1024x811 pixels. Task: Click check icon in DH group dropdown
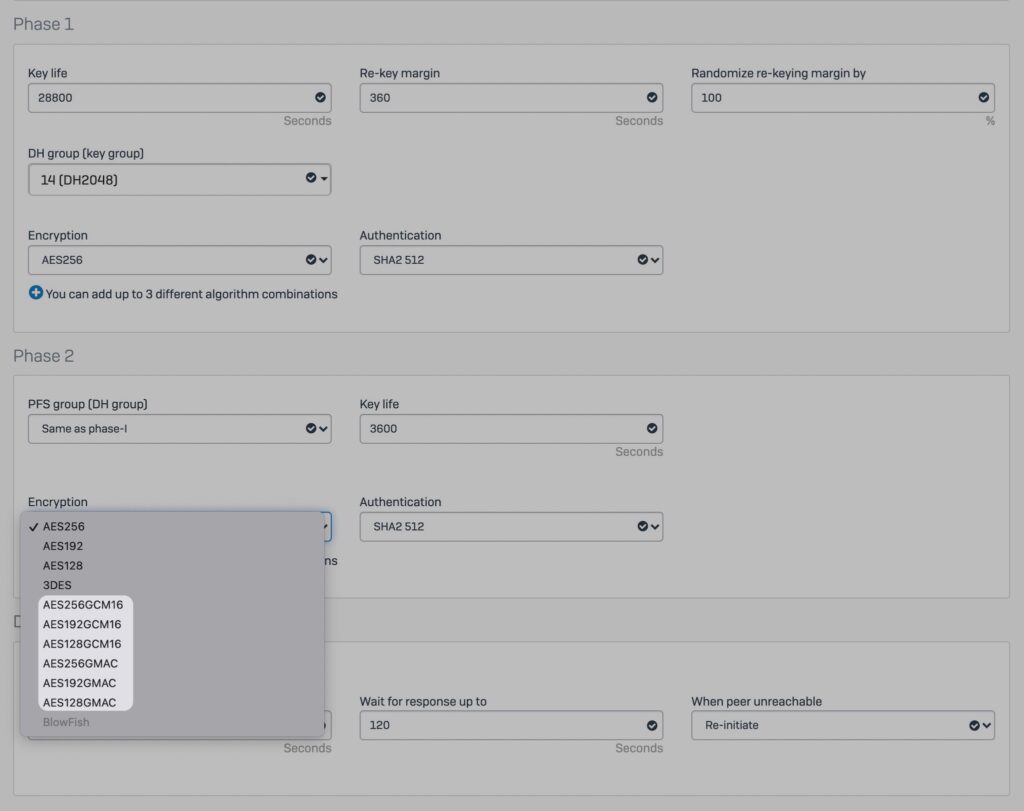tap(311, 178)
